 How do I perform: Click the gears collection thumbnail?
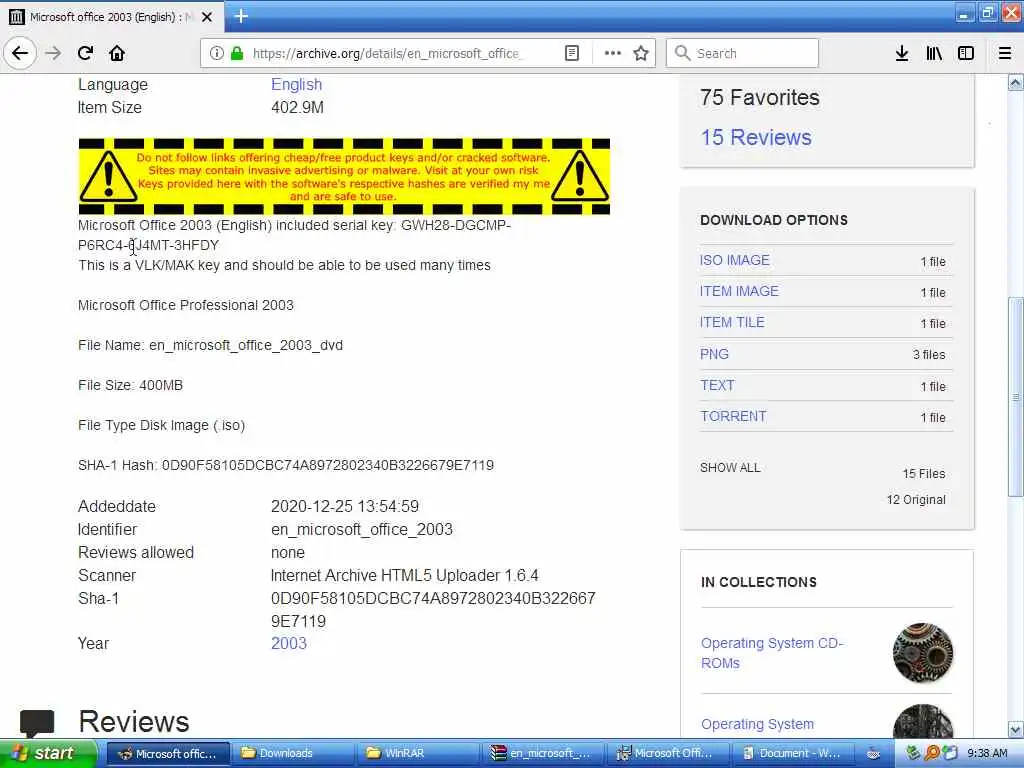click(x=922, y=652)
